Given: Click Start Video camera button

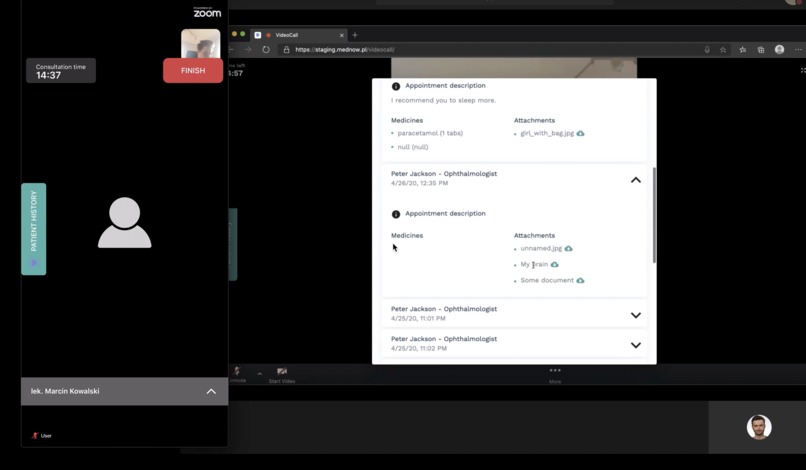Looking at the screenshot, I should pyautogui.click(x=282, y=374).
